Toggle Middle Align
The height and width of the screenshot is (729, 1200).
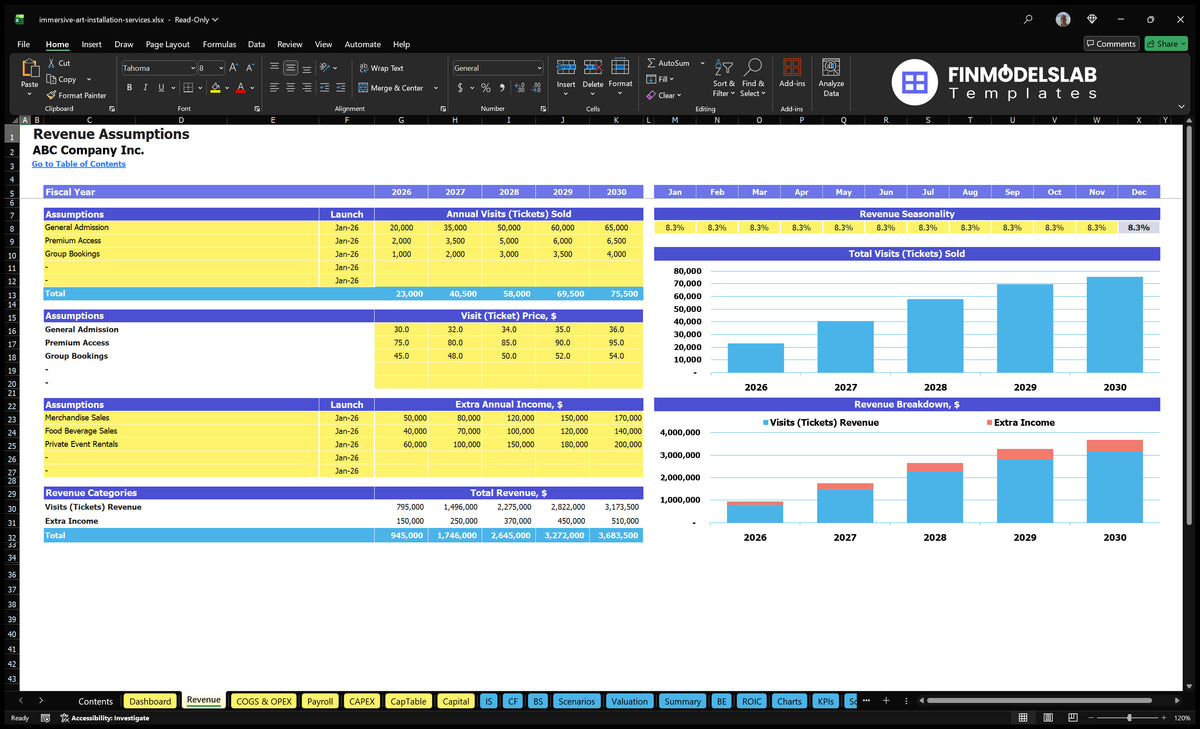pos(290,68)
